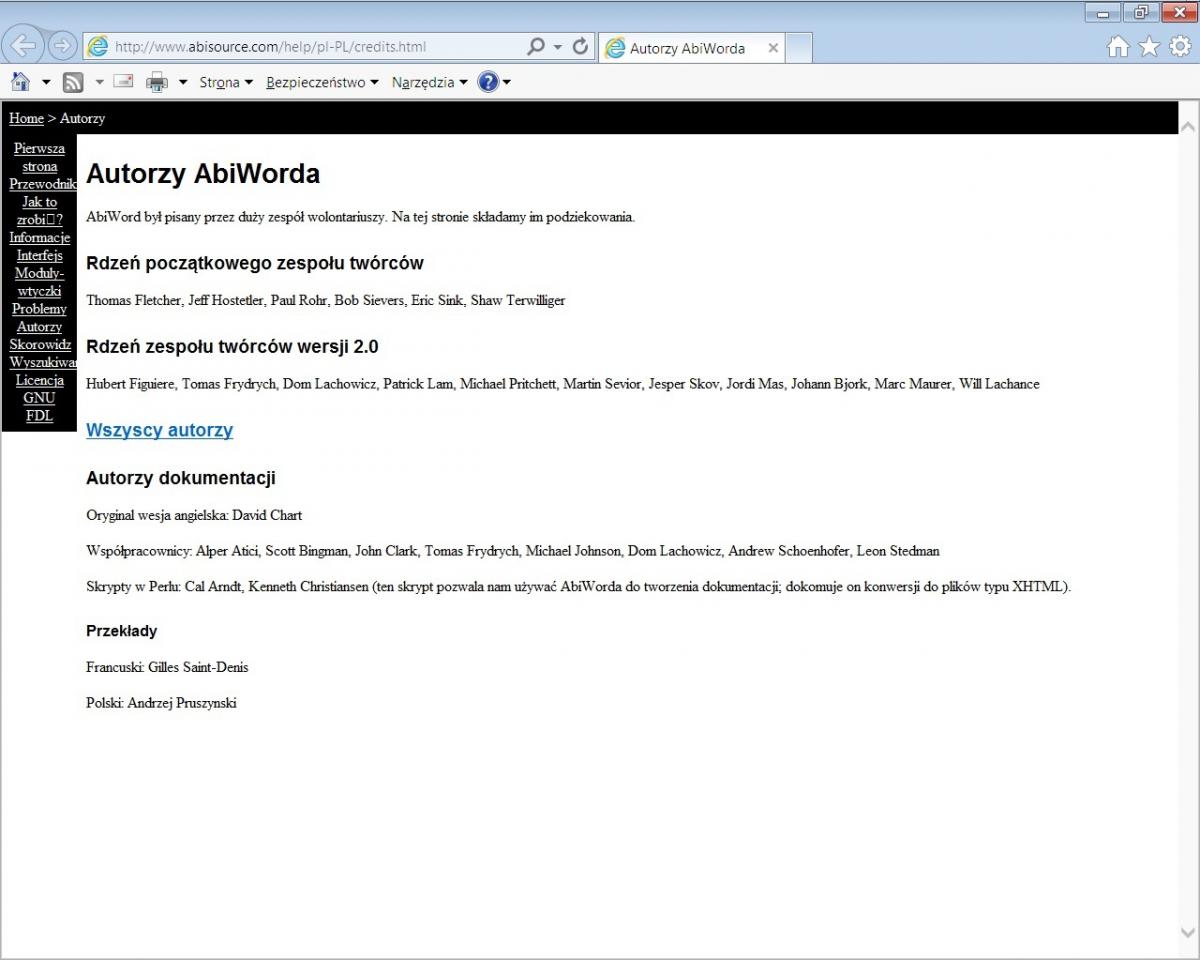The image size is (1200, 960).
Task: Expand the RSS feeds dropdown arrow
Action: point(99,82)
